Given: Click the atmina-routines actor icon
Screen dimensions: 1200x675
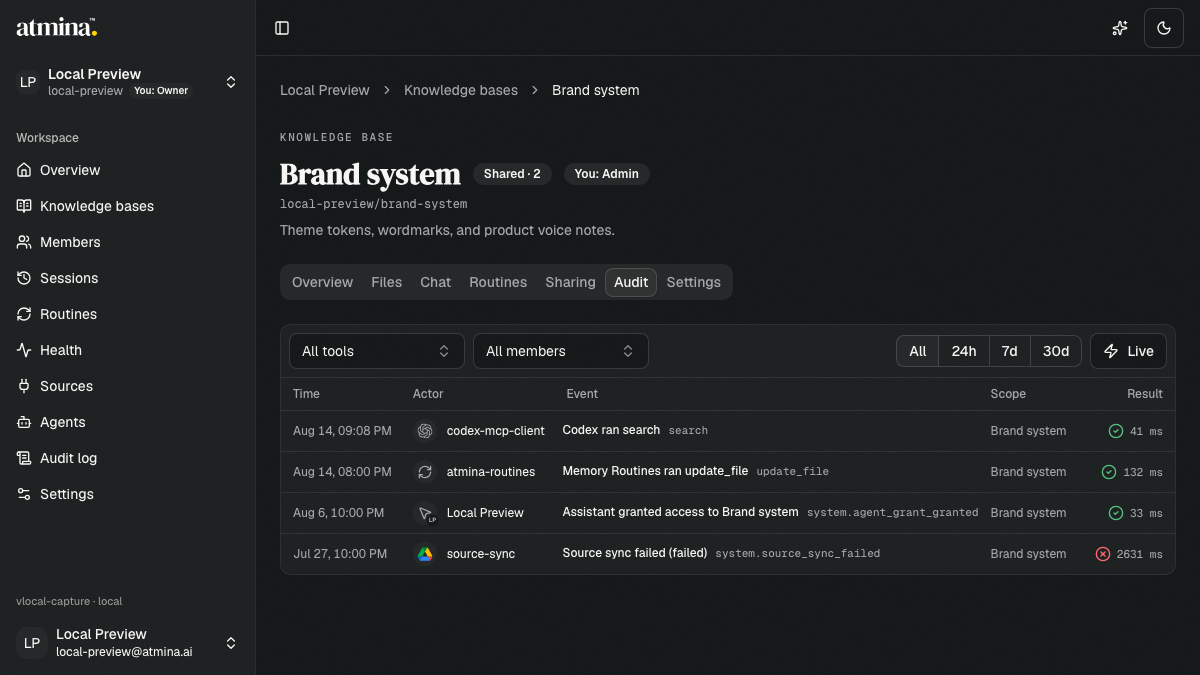Looking at the screenshot, I should click(x=425, y=472).
